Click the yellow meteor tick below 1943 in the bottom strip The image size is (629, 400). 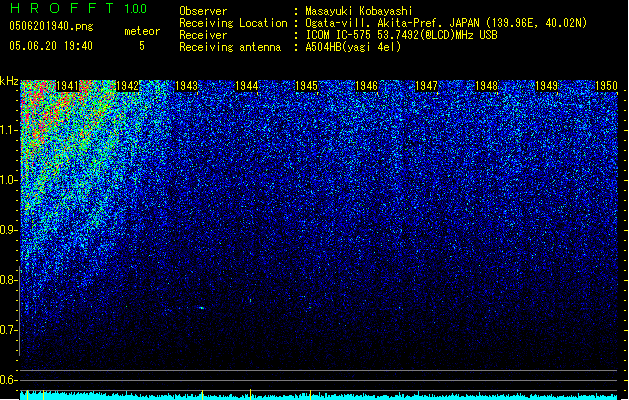coord(202,395)
